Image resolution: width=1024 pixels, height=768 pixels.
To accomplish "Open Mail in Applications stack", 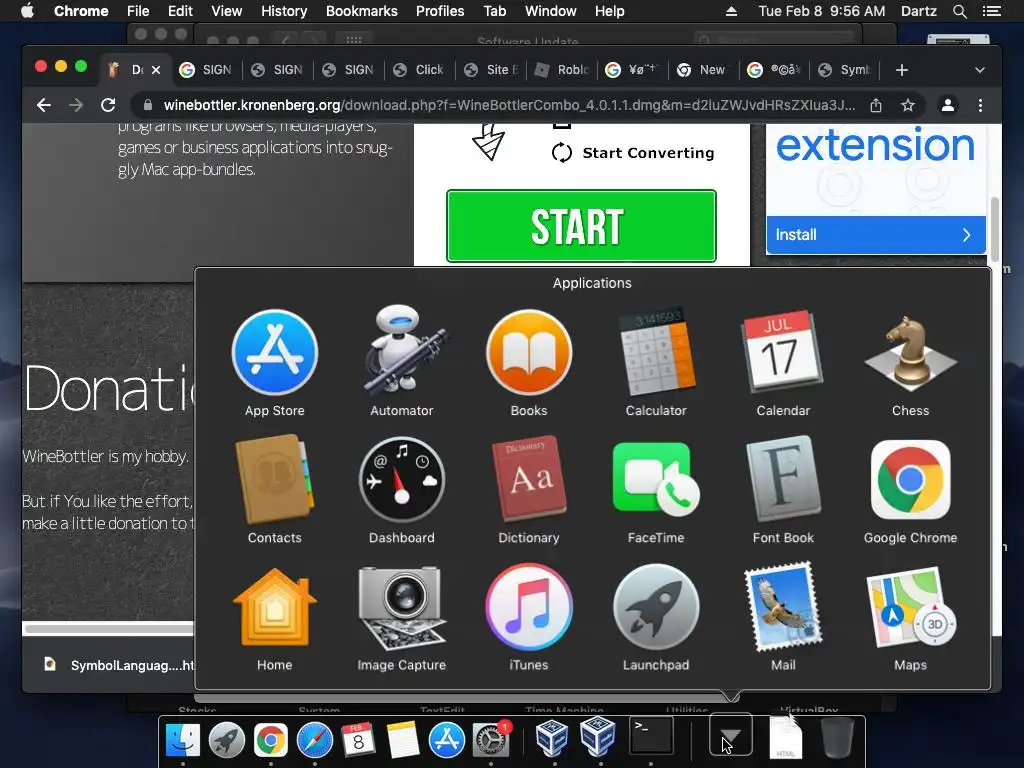I will click(783, 607).
